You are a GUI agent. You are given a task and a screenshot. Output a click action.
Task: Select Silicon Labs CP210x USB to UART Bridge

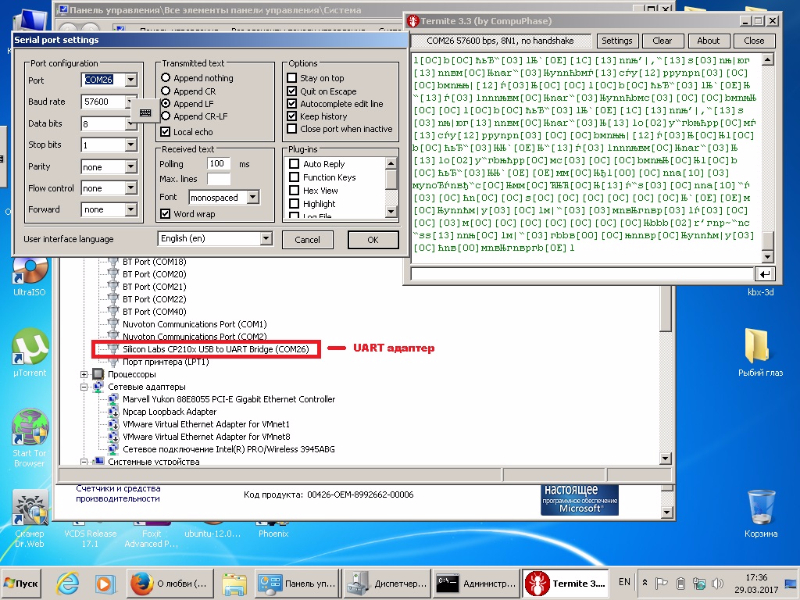pyautogui.click(x=215, y=349)
